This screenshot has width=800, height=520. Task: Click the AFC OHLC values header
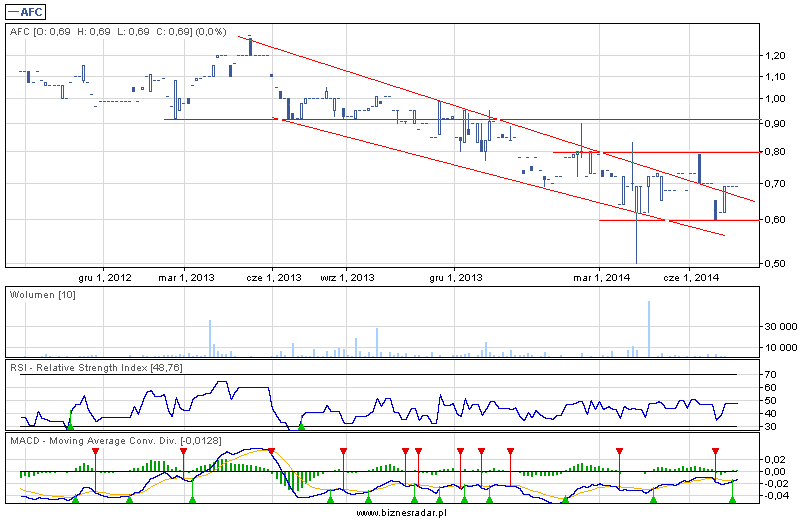coord(117,32)
